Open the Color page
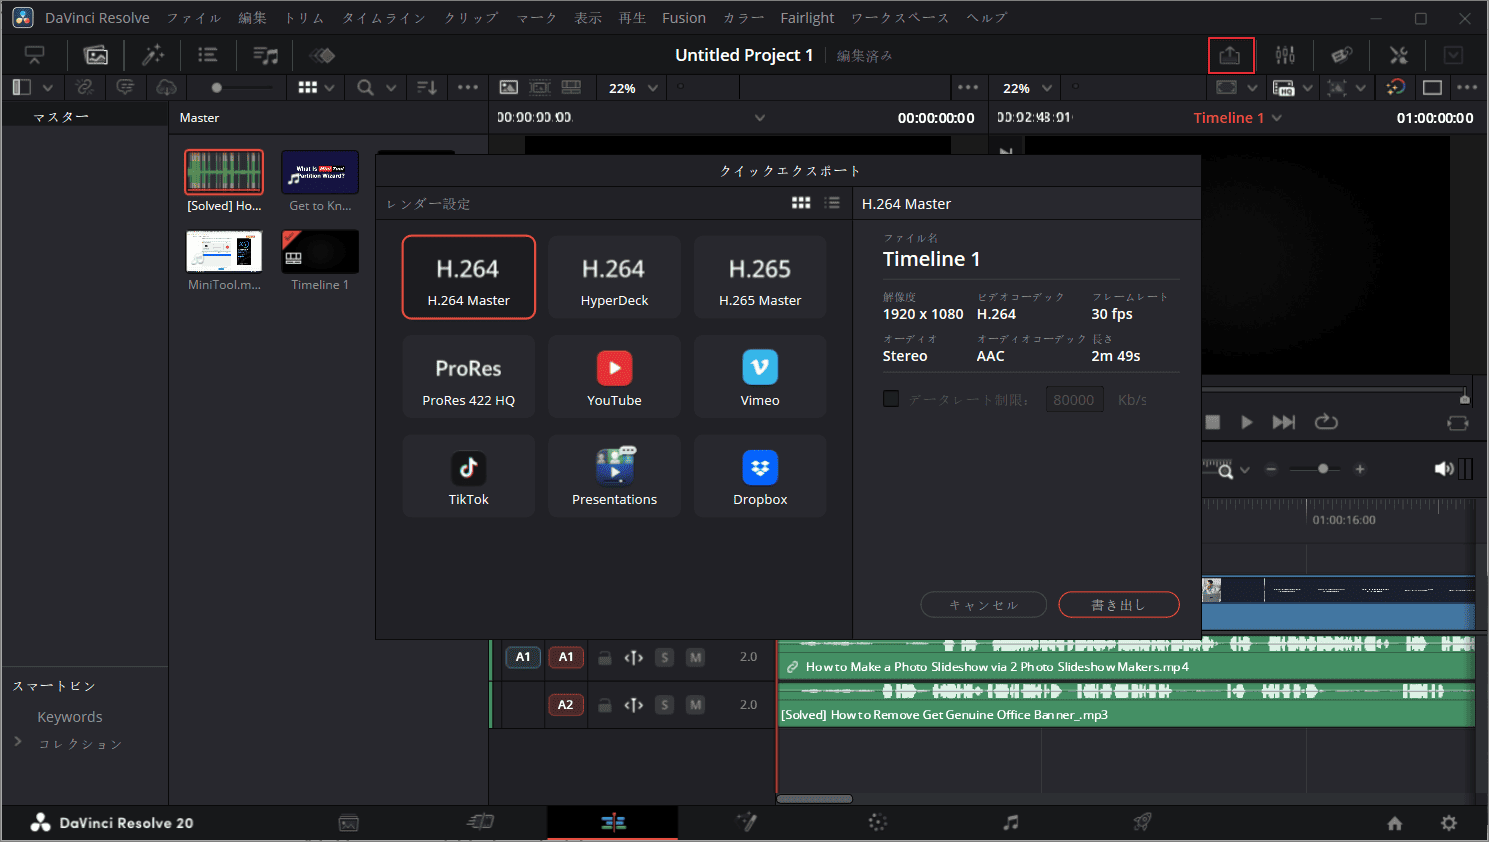The width and height of the screenshot is (1489, 842). (877, 822)
